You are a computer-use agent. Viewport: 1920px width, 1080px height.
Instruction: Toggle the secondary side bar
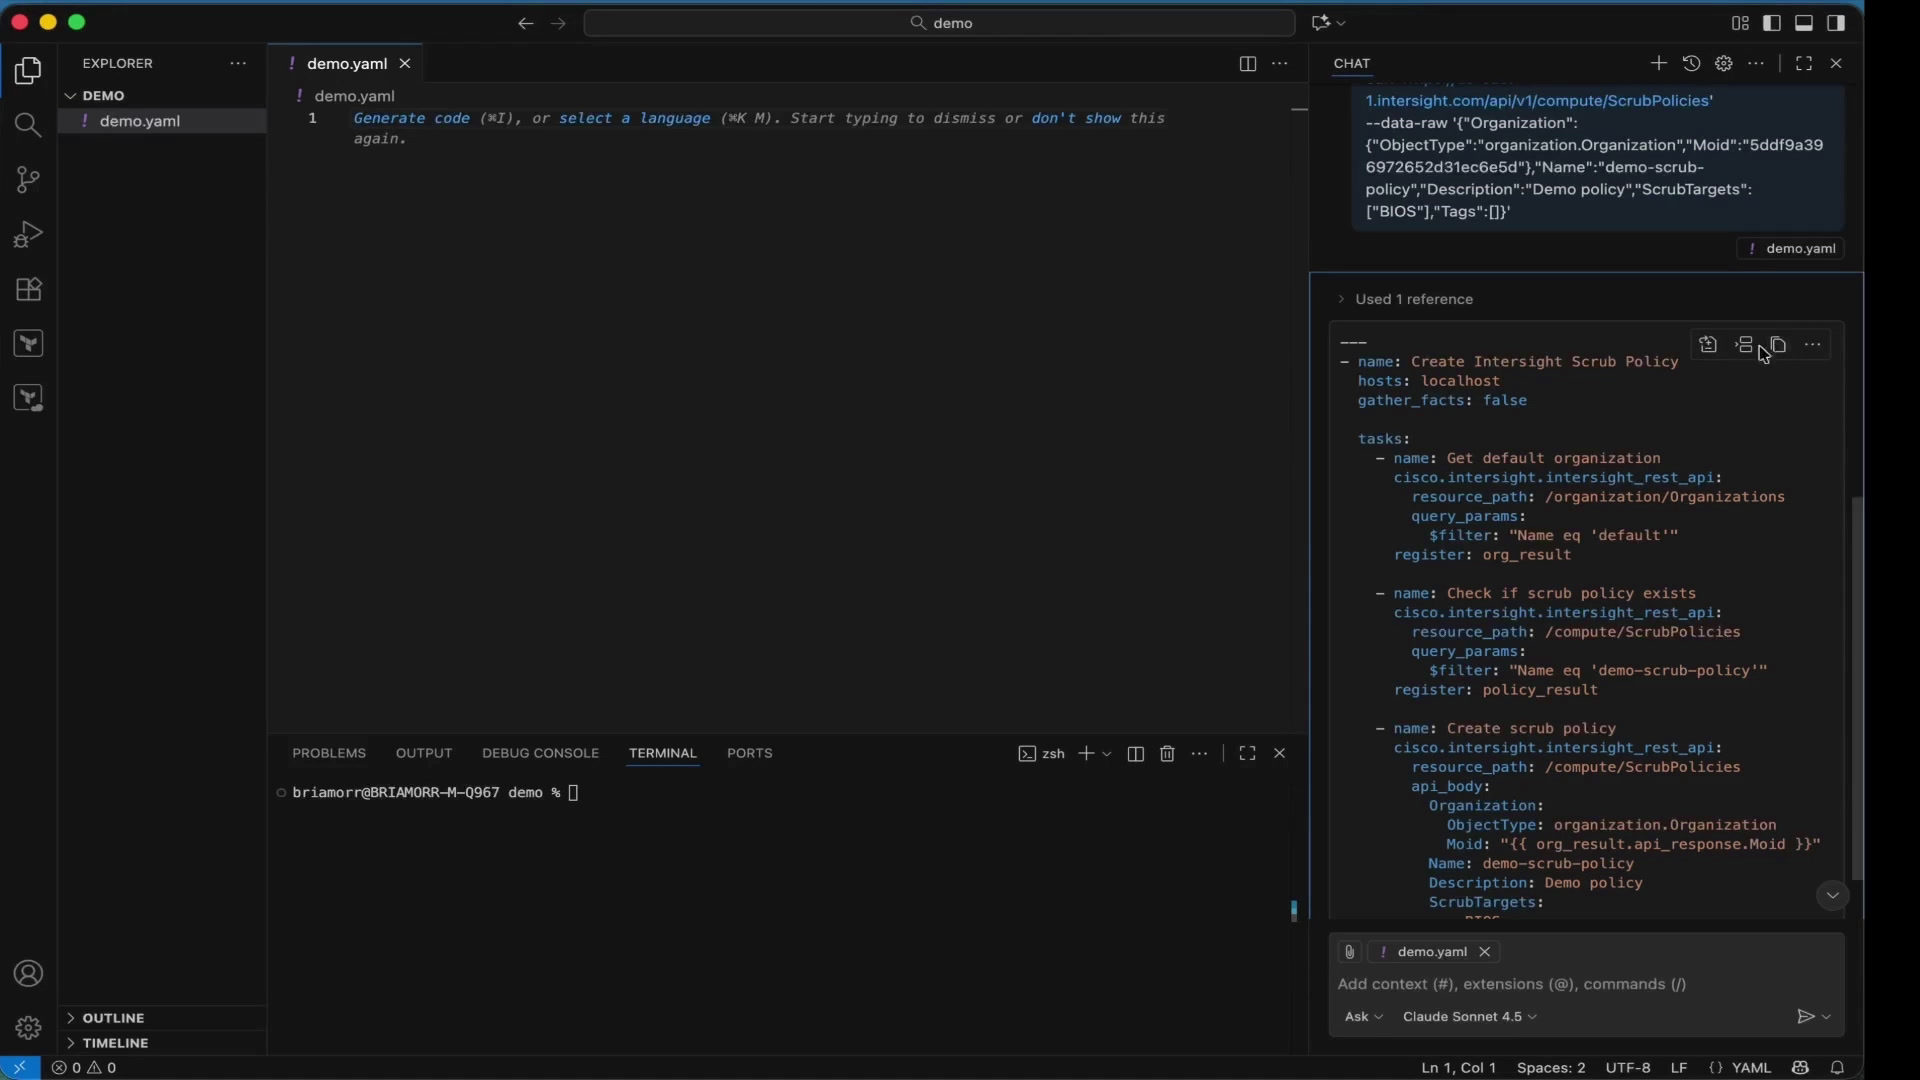(x=1836, y=23)
